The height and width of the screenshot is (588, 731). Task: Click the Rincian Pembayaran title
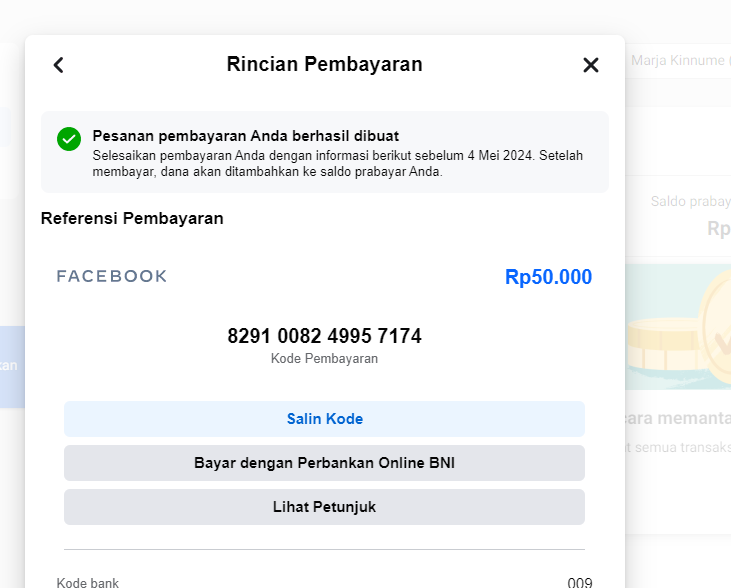[324, 65]
